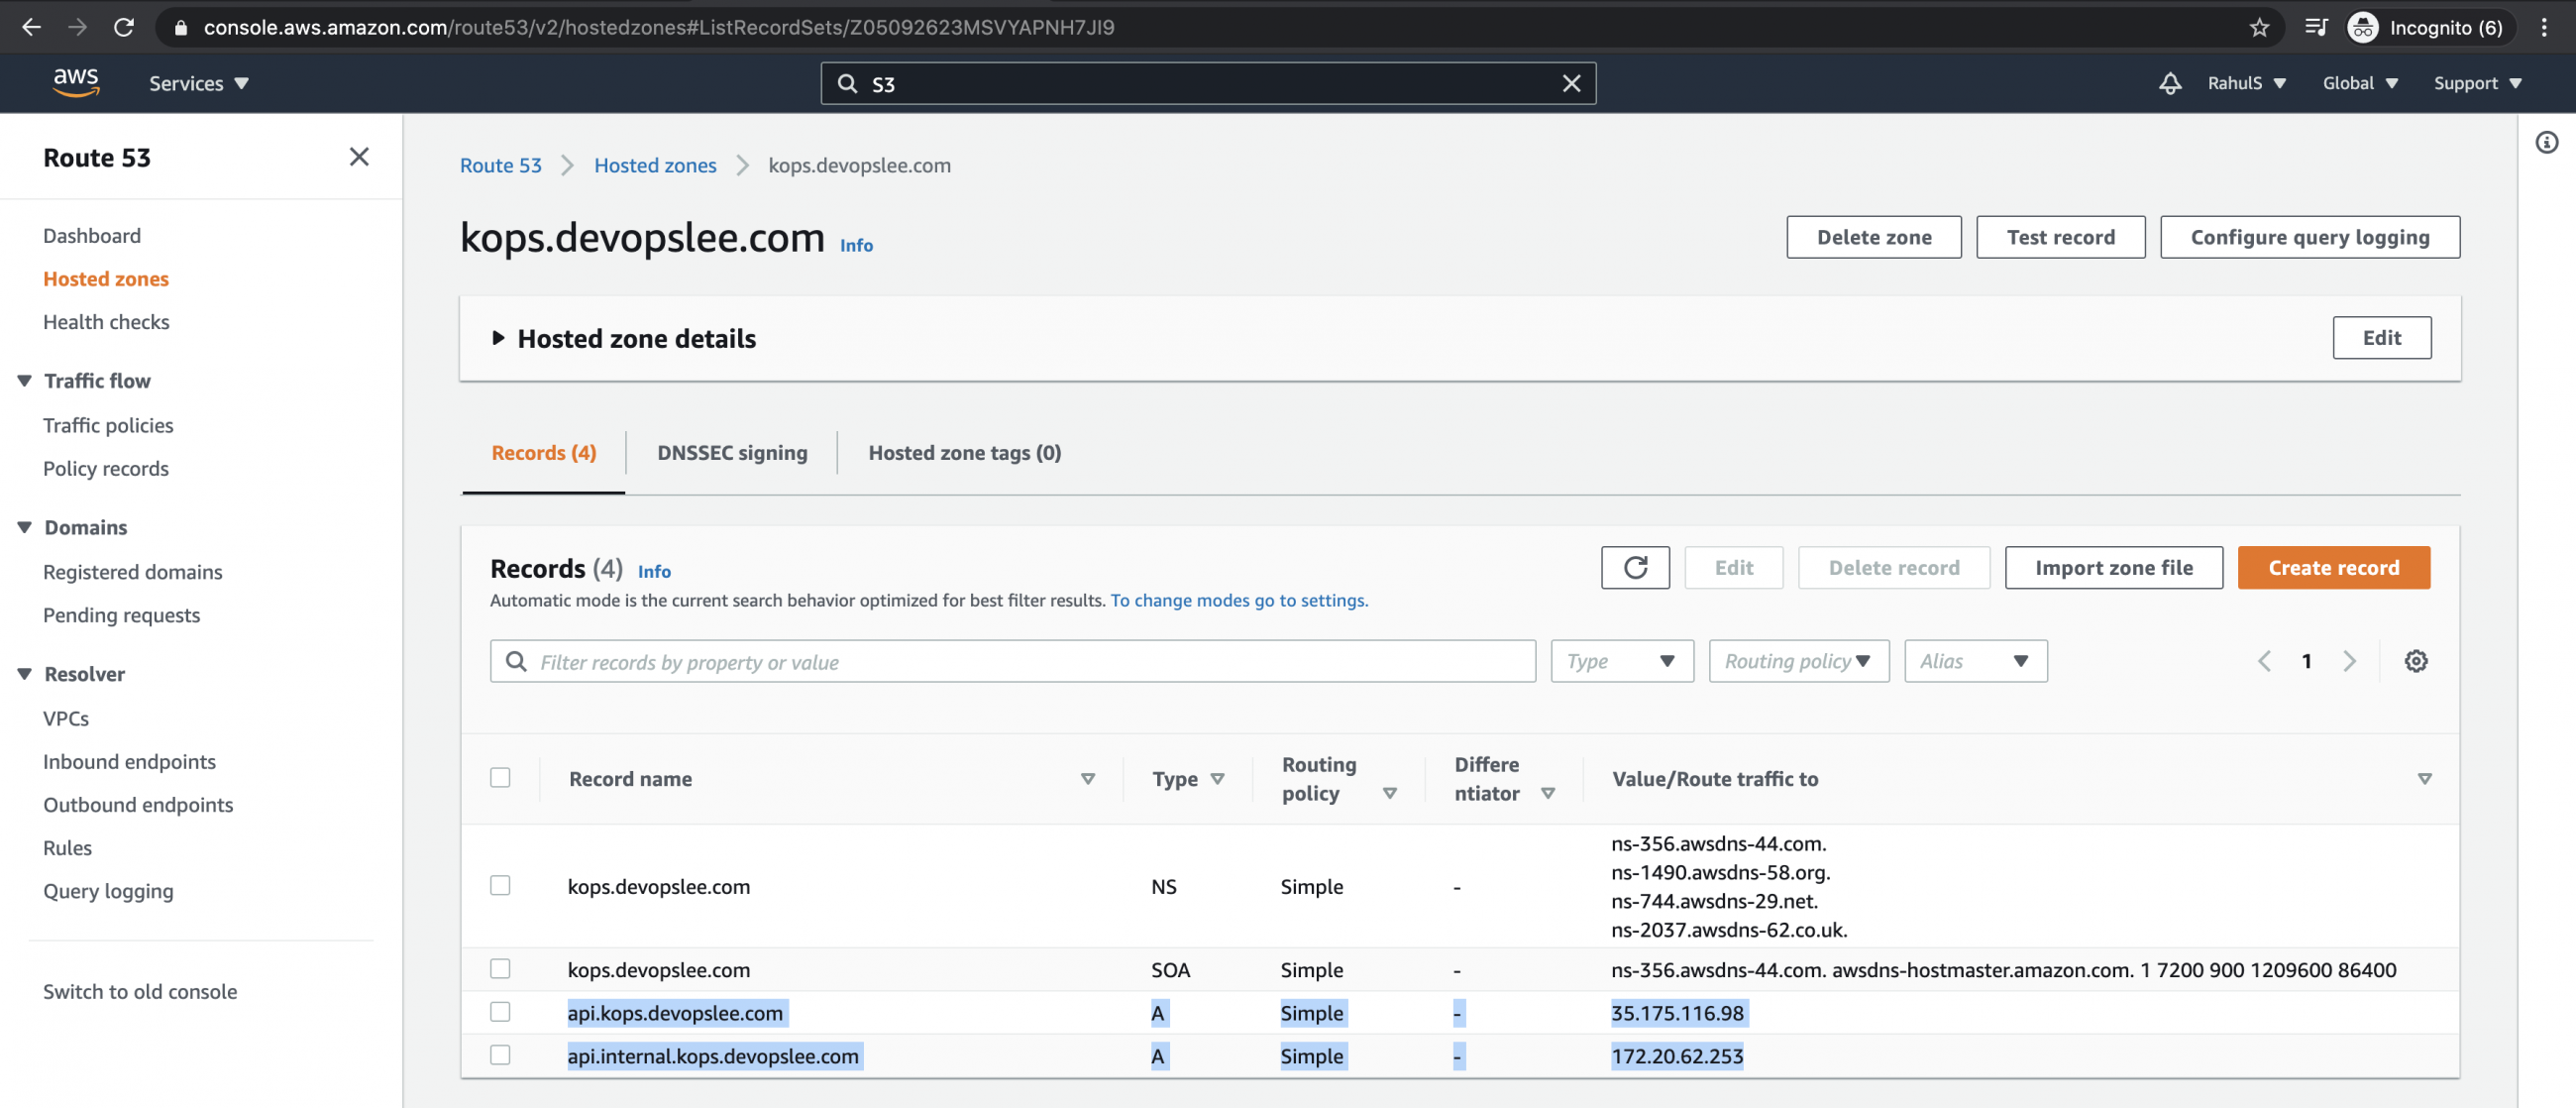Viewport: 2576px width, 1108px height.
Task: Check the select-all records header checkbox
Action: [x=500, y=778]
